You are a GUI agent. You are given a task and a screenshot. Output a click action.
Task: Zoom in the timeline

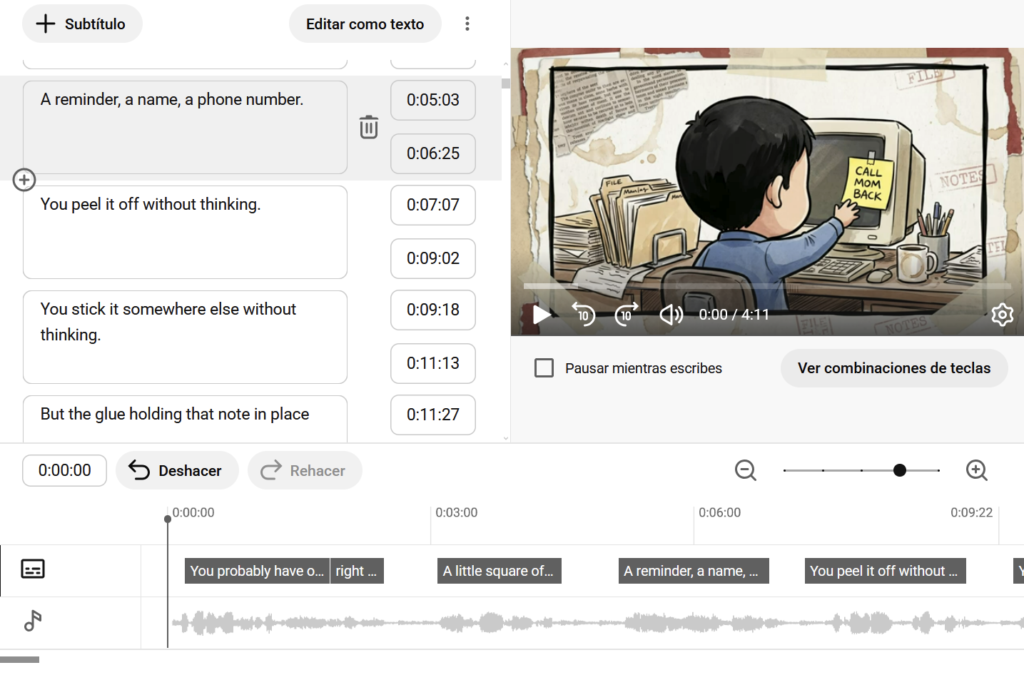click(x=976, y=470)
